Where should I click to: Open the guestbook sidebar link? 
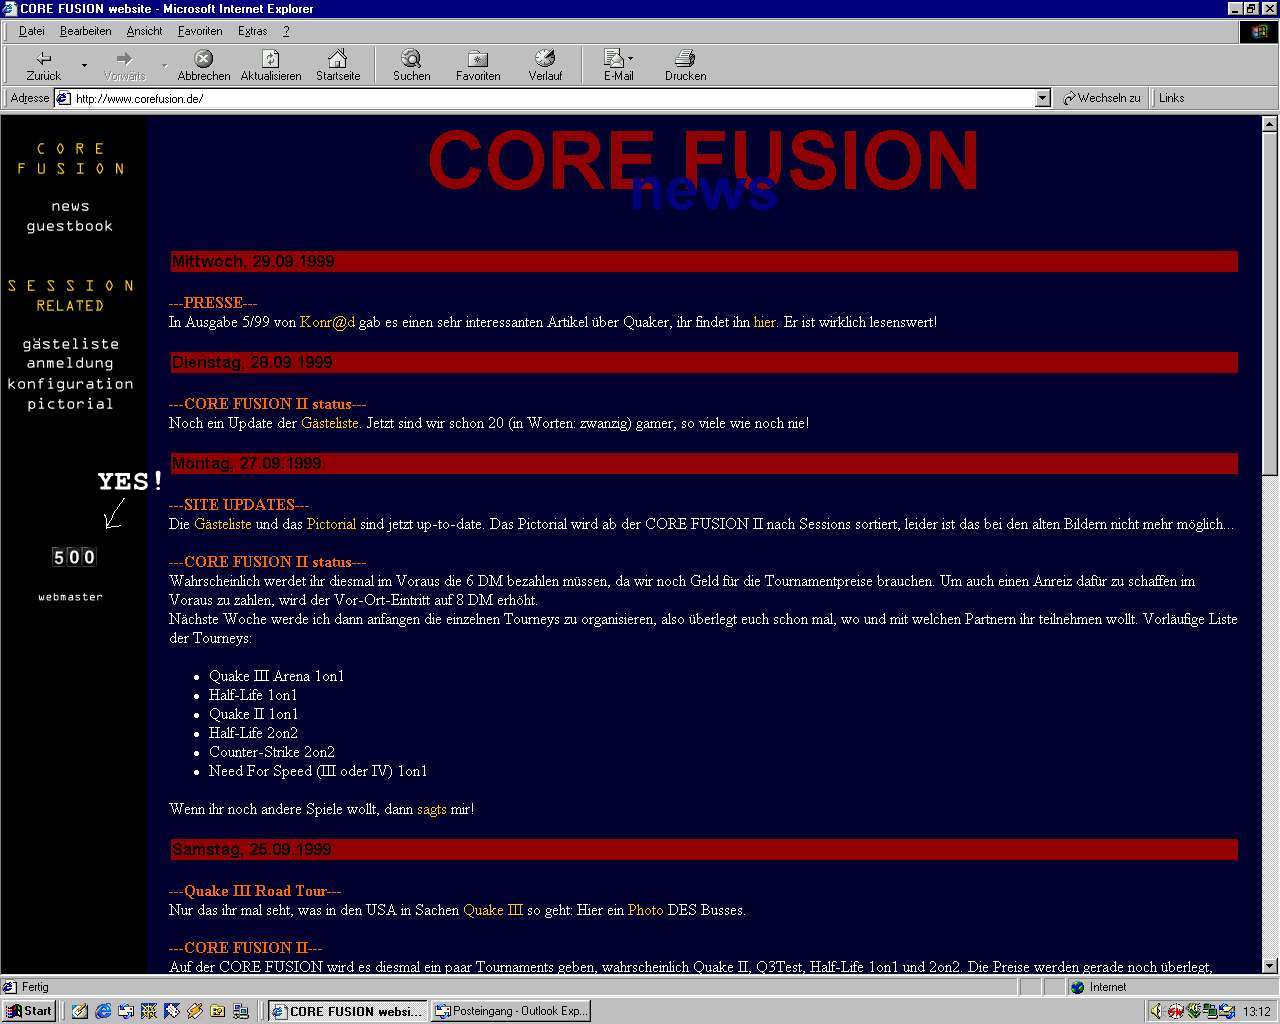pos(70,226)
